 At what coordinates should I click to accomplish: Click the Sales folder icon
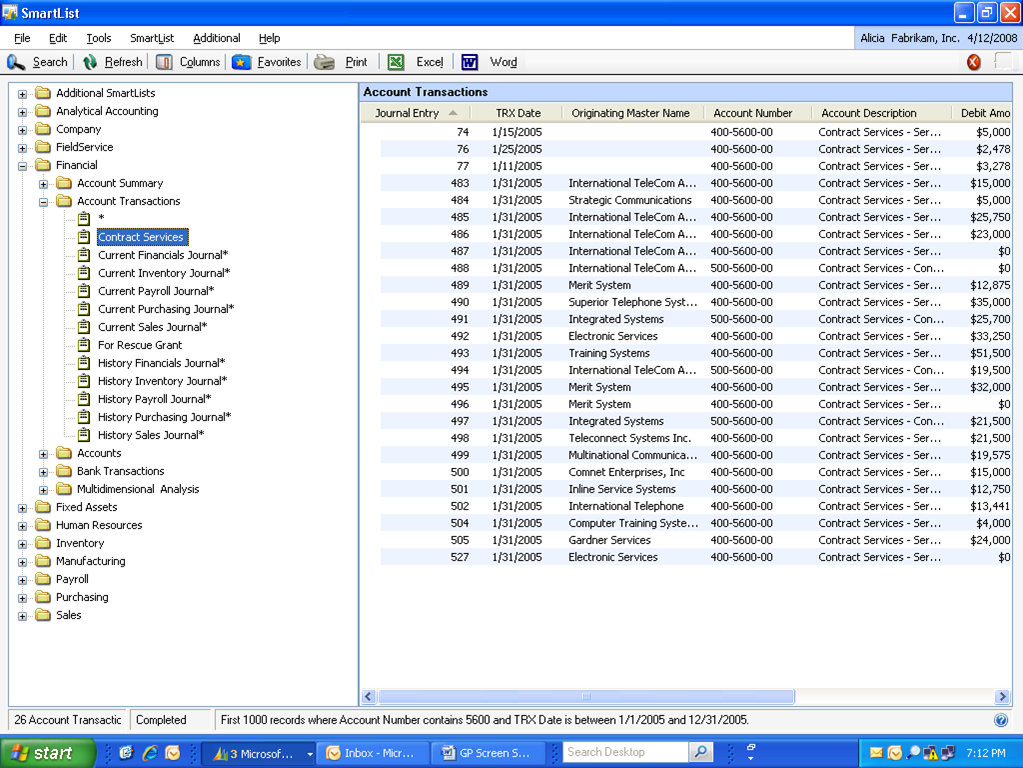(x=43, y=615)
